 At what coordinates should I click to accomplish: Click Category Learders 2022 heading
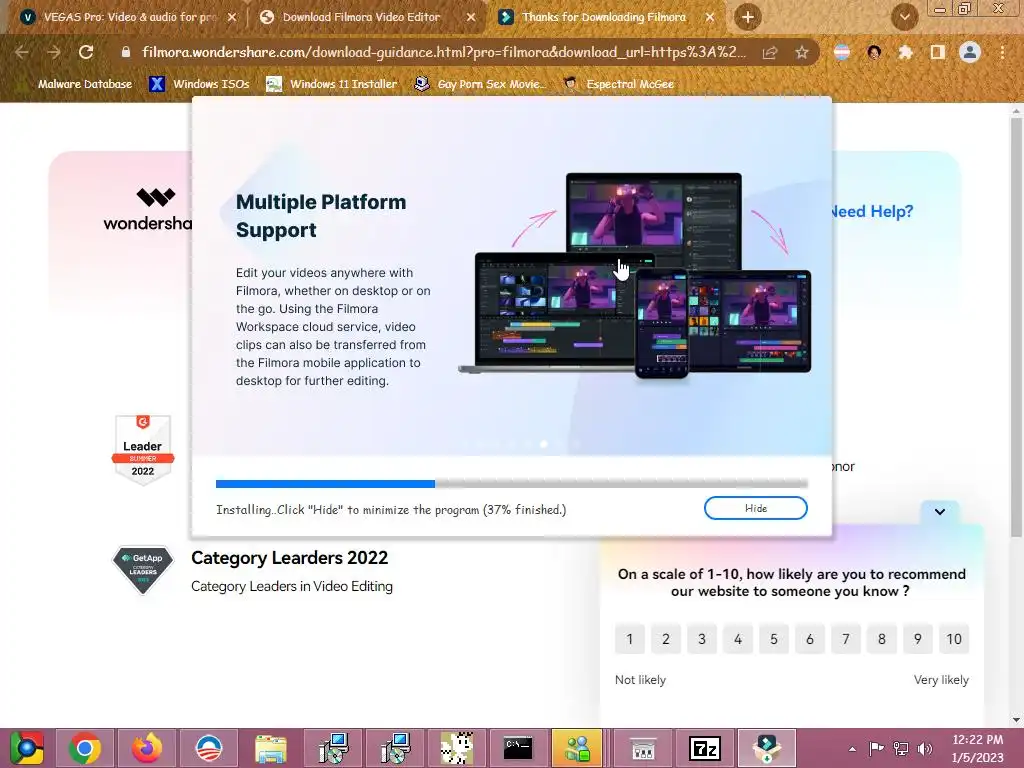tap(289, 558)
